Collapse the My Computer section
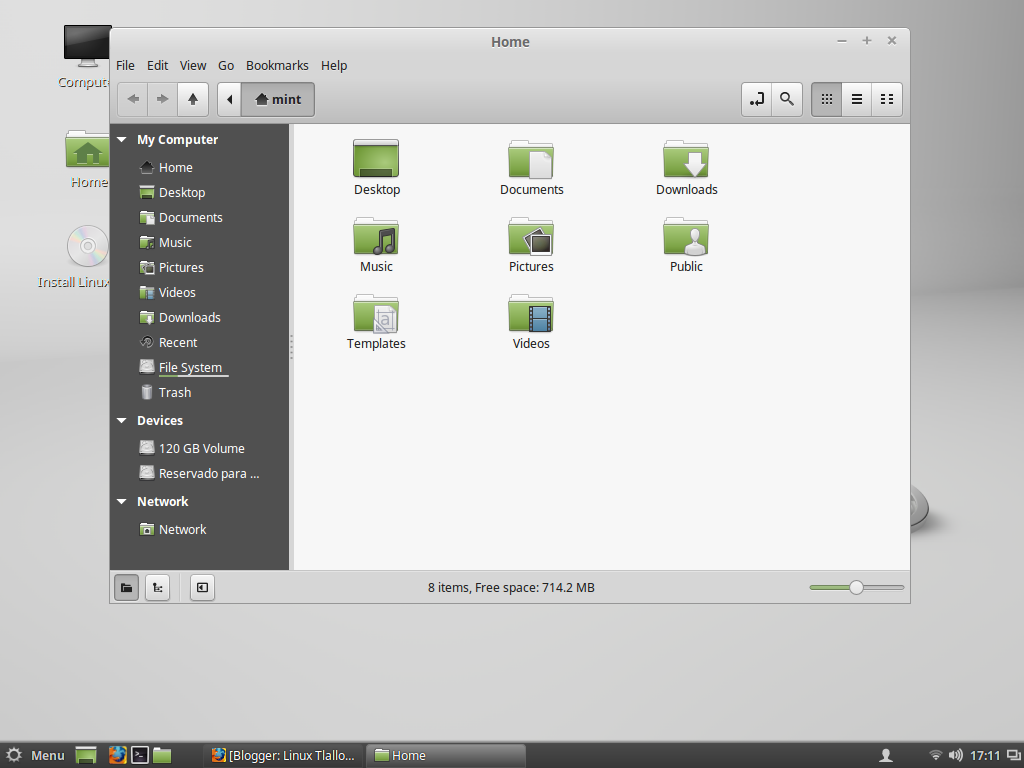 coord(121,139)
